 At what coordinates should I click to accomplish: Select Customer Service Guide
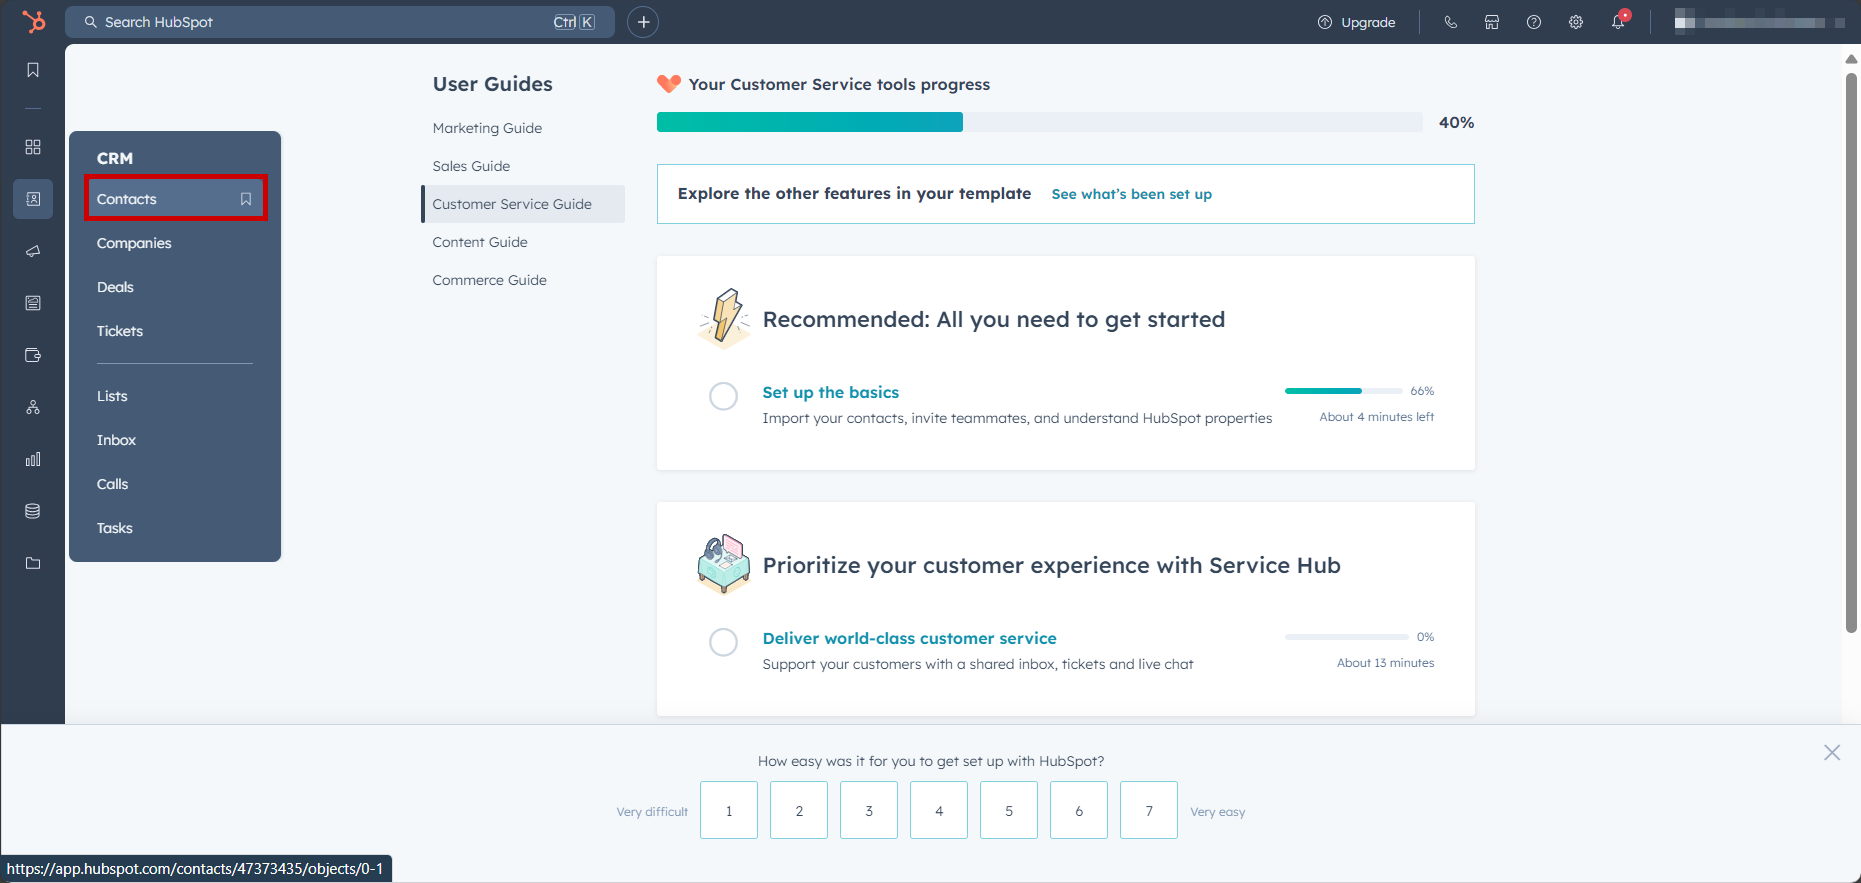click(523, 204)
